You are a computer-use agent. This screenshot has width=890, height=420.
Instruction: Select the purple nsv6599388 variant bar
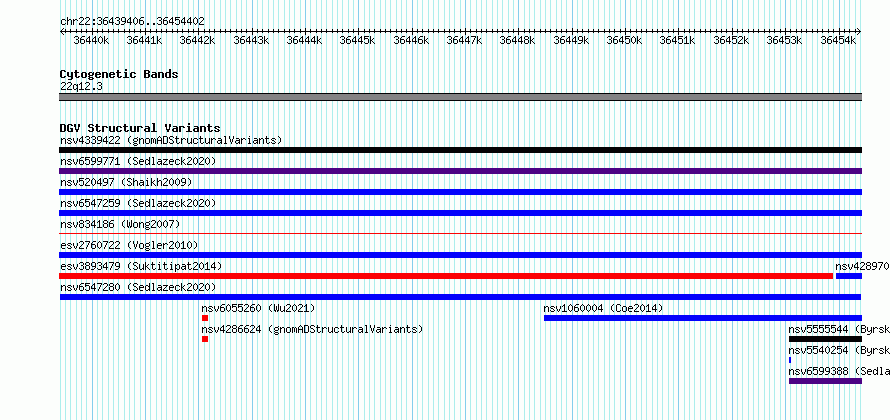pos(825,381)
